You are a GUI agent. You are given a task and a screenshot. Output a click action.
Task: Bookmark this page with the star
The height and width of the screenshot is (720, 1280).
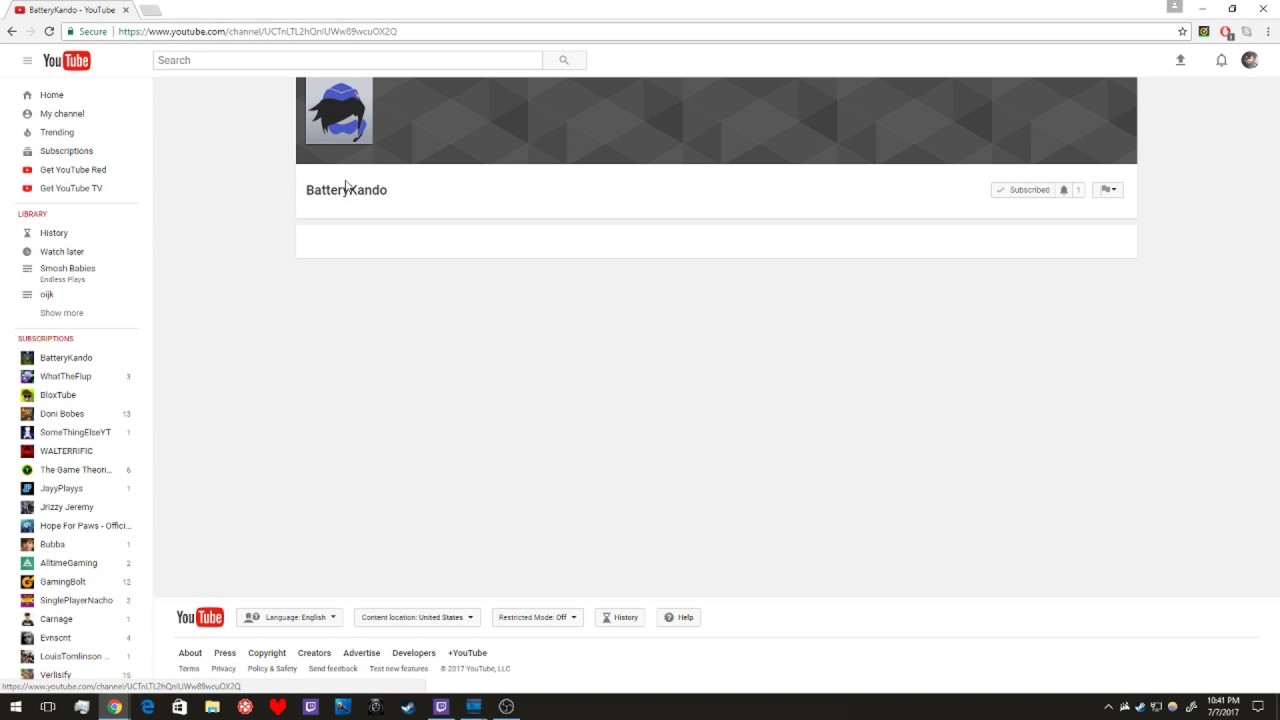pos(1182,31)
